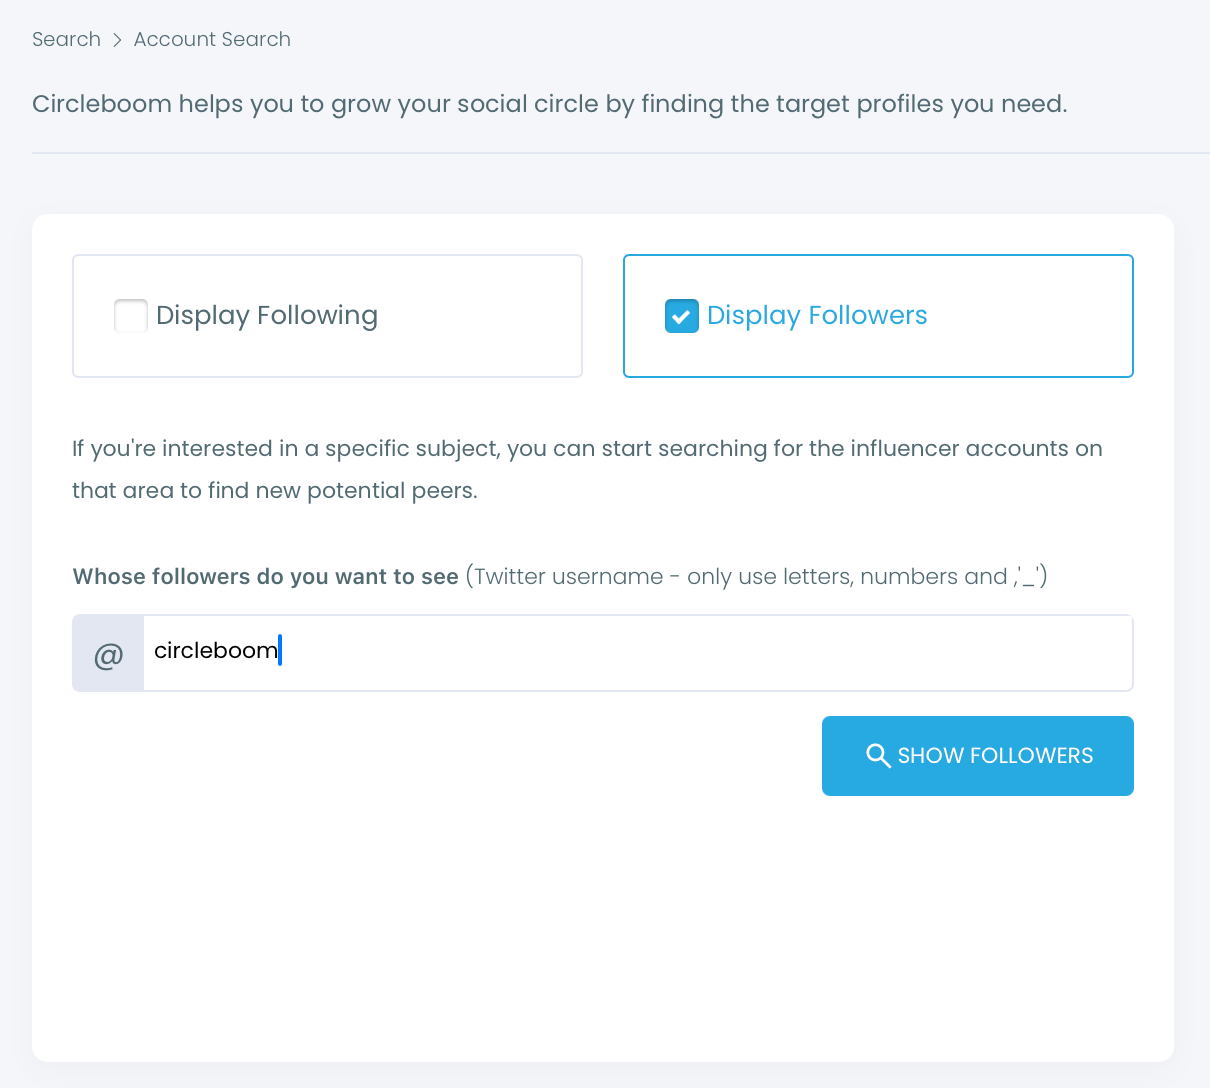Screen dimensions: 1210x1088
Task: Click the Display Following card panel
Action: point(327,315)
